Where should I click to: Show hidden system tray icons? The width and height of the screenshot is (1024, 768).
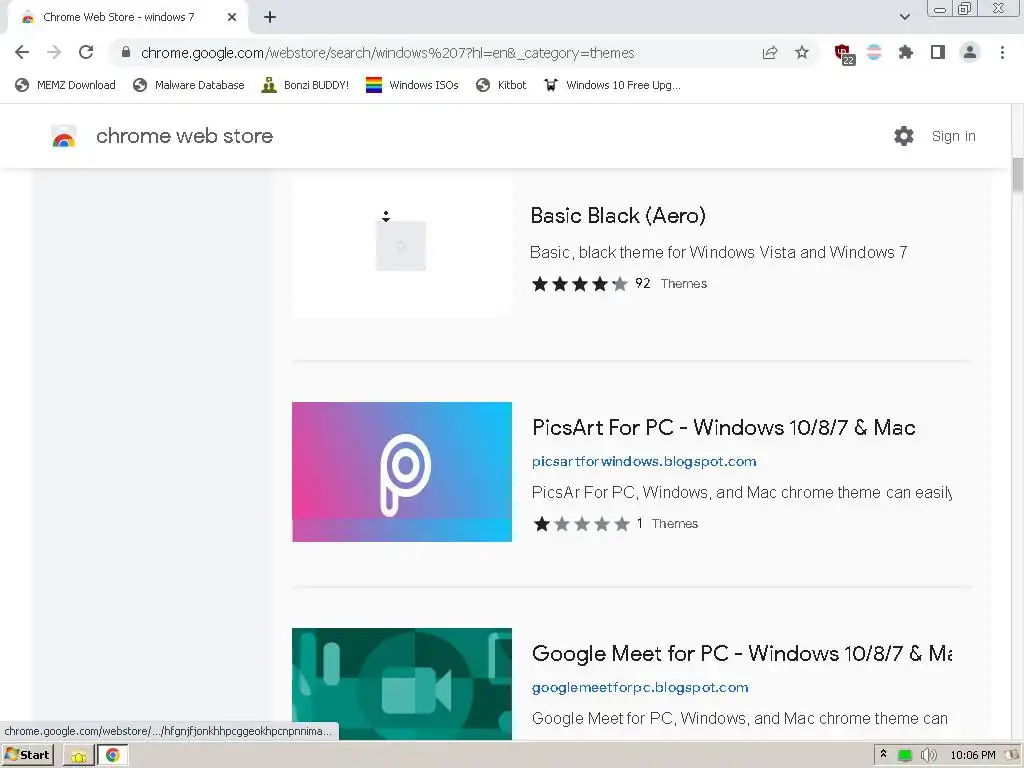884,754
